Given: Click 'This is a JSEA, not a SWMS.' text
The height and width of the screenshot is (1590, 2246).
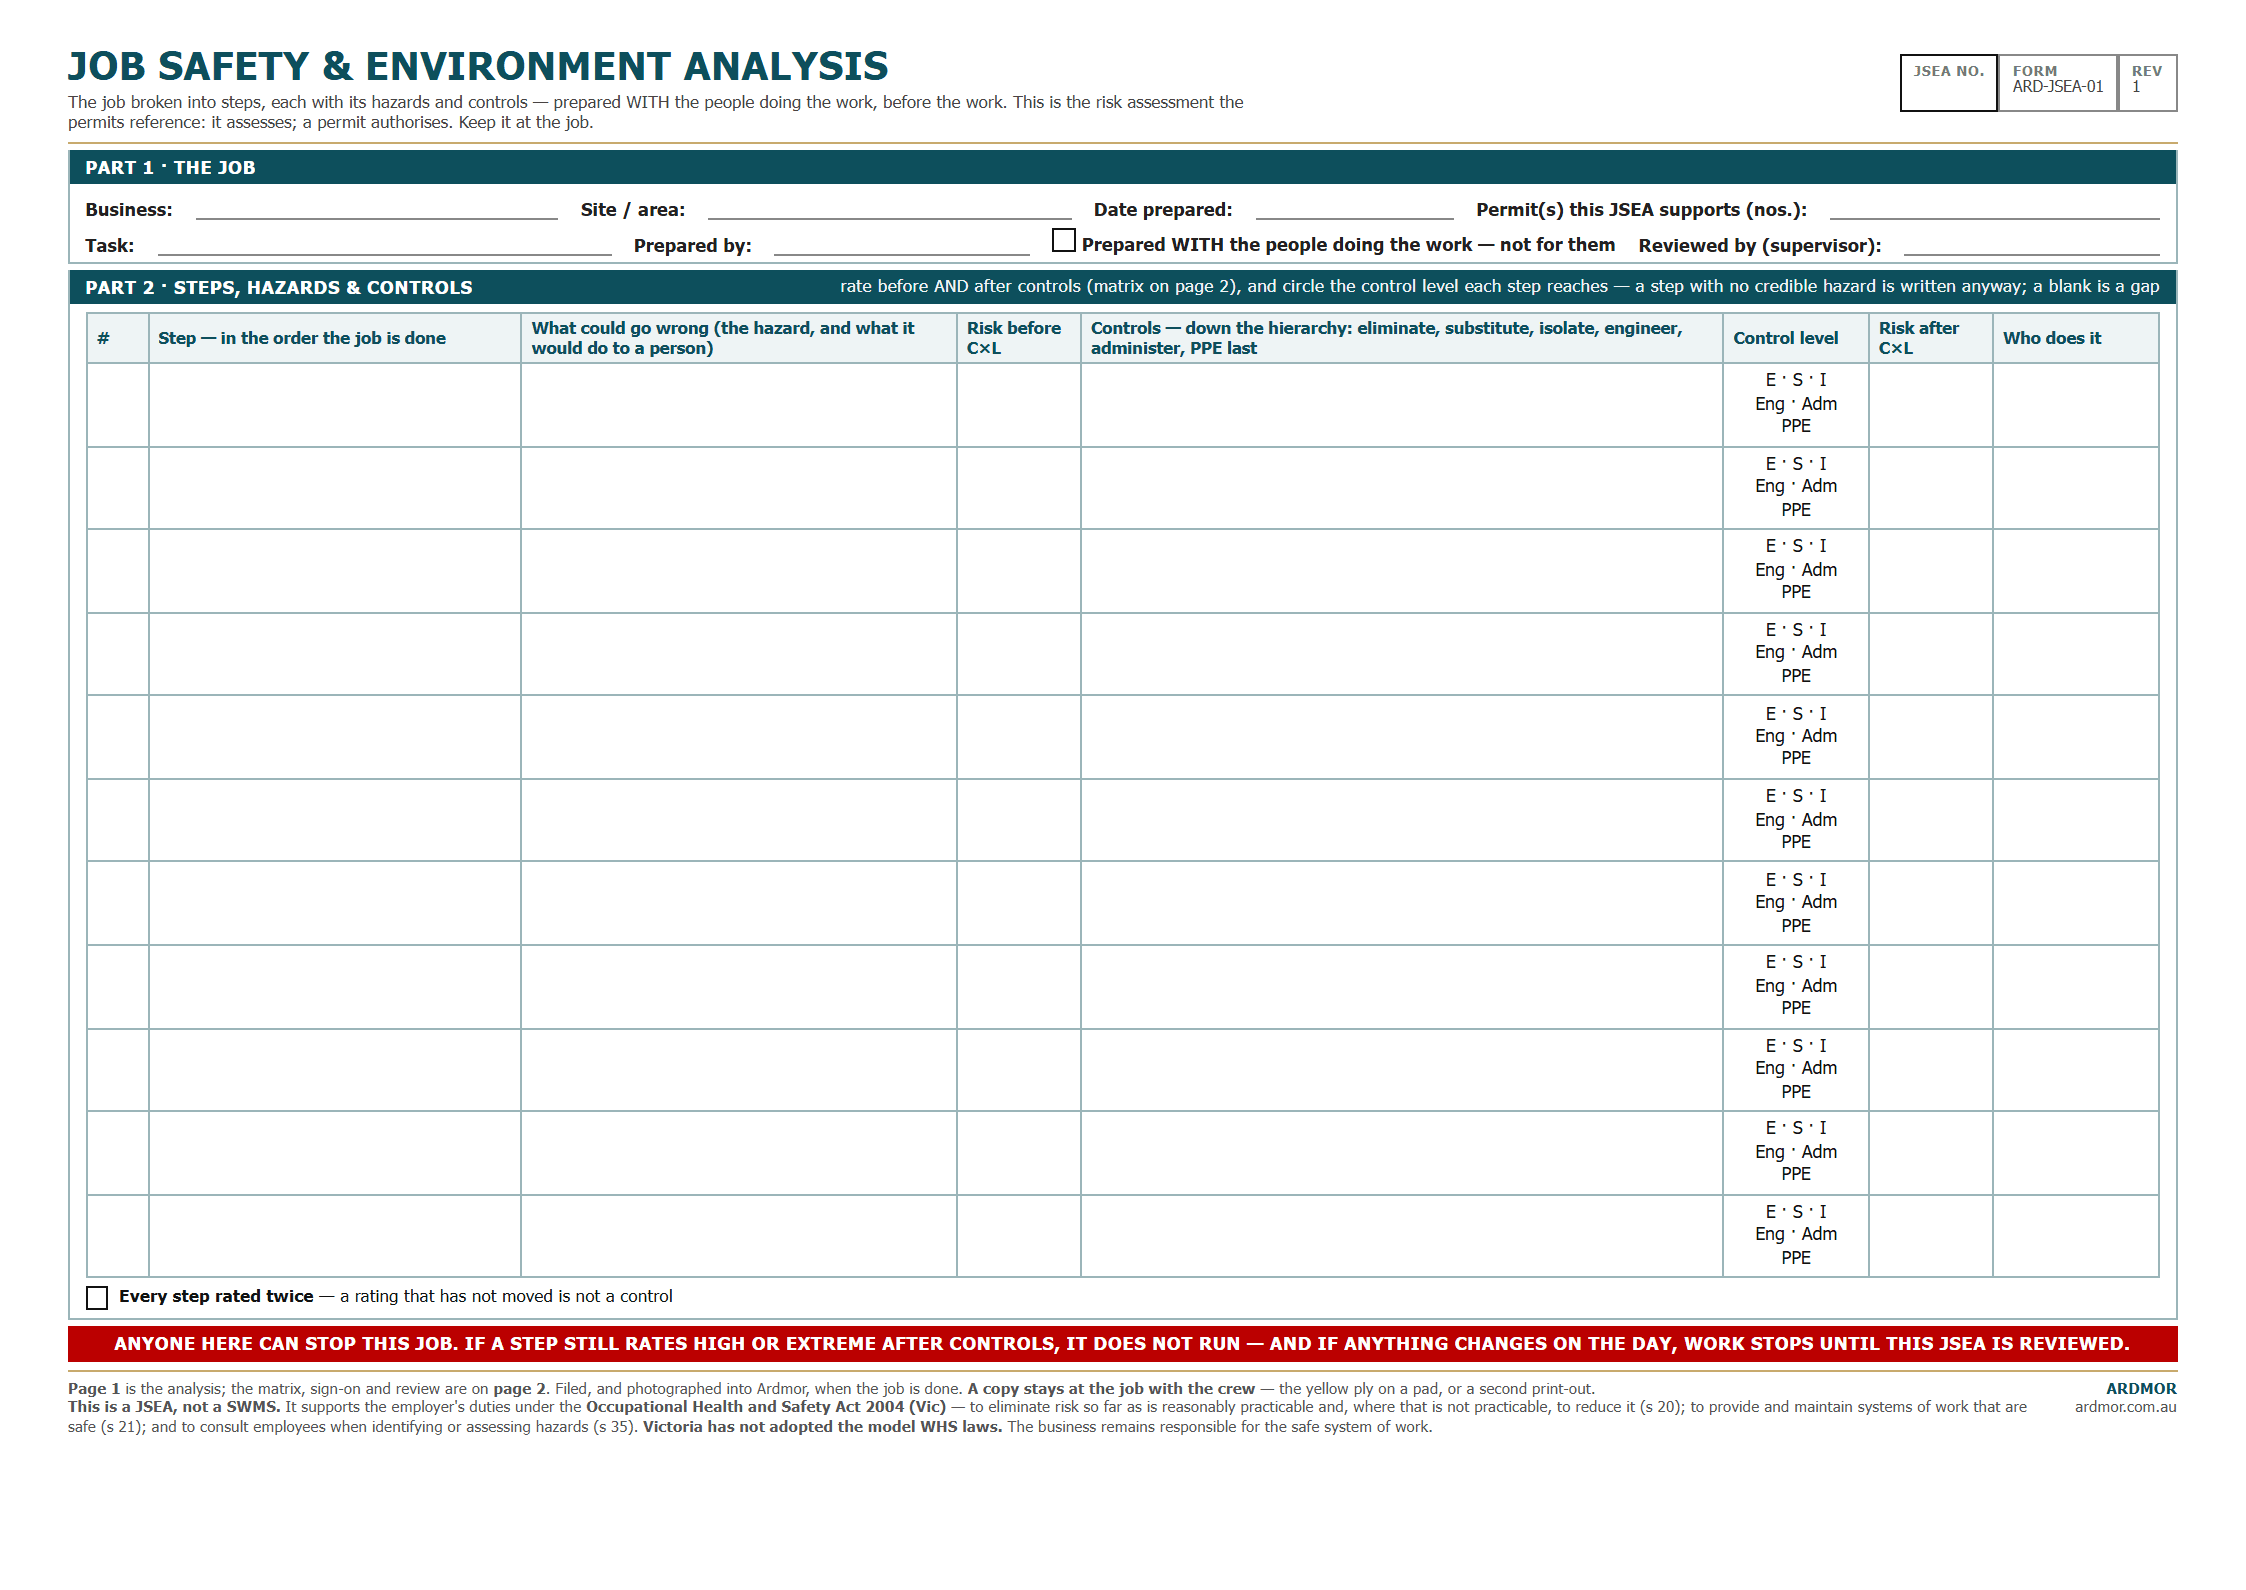Looking at the screenshot, I should (x=174, y=1407).
